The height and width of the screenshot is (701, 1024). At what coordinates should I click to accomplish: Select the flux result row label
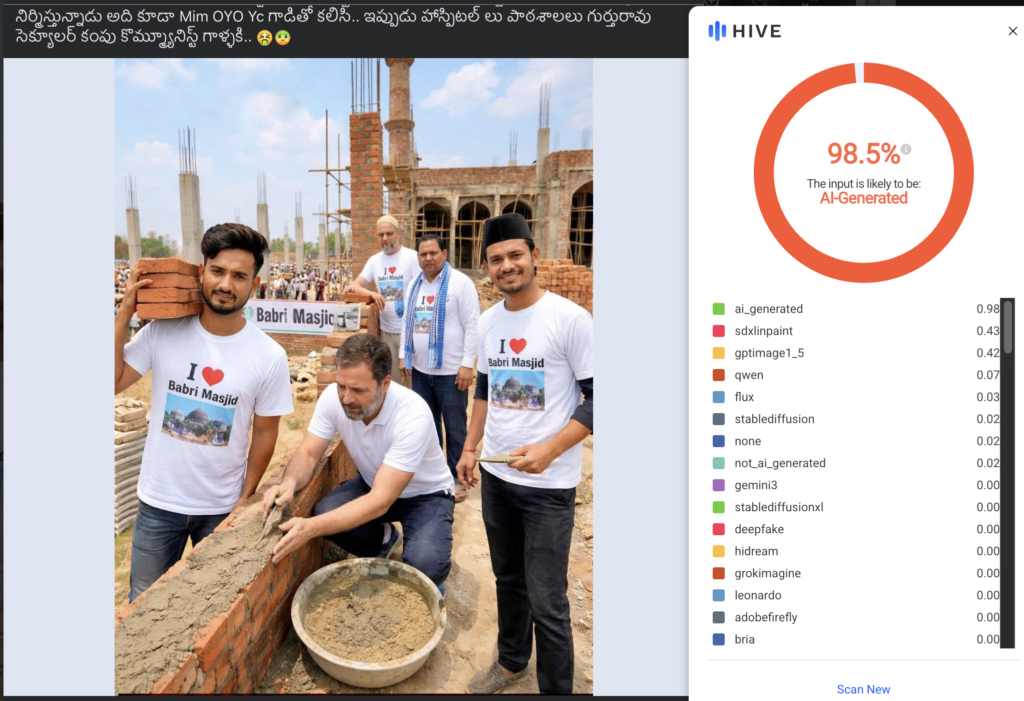click(744, 397)
